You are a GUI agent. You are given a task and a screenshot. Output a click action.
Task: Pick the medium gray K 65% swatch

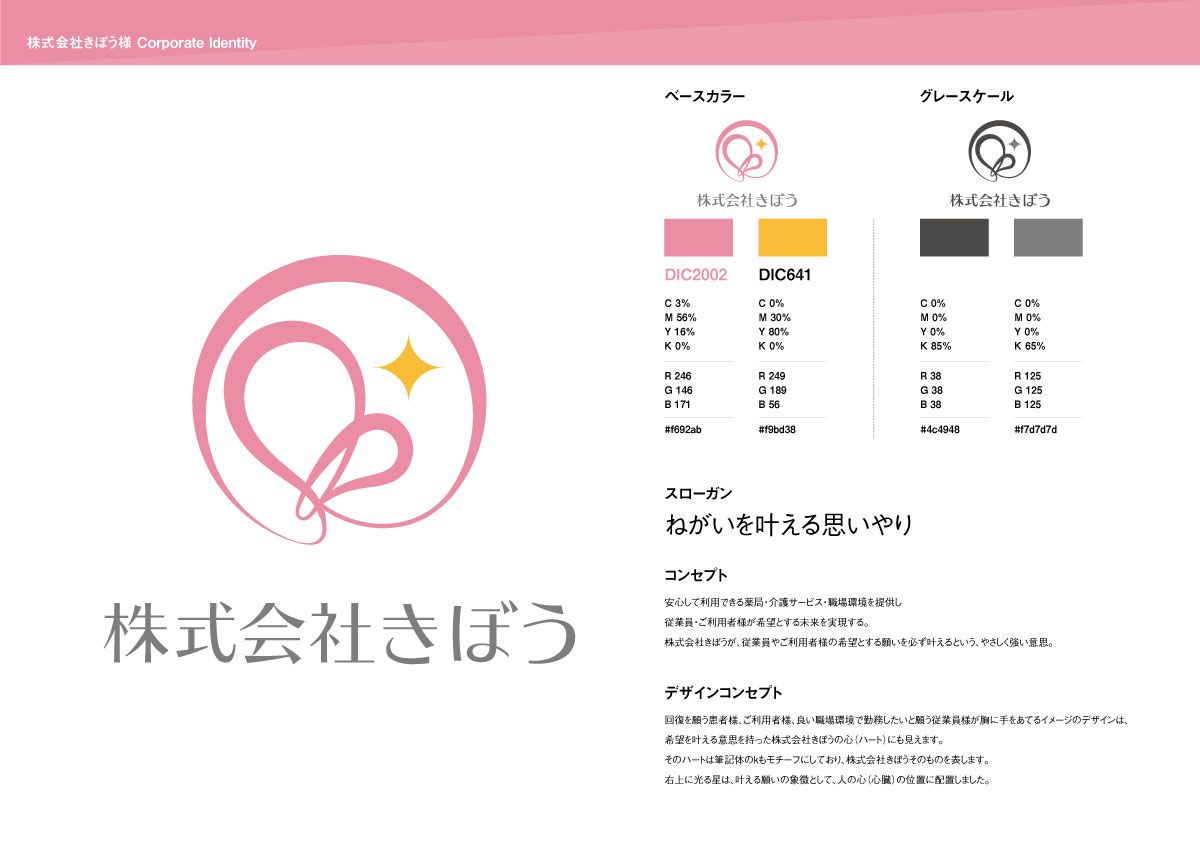[x=1048, y=238]
